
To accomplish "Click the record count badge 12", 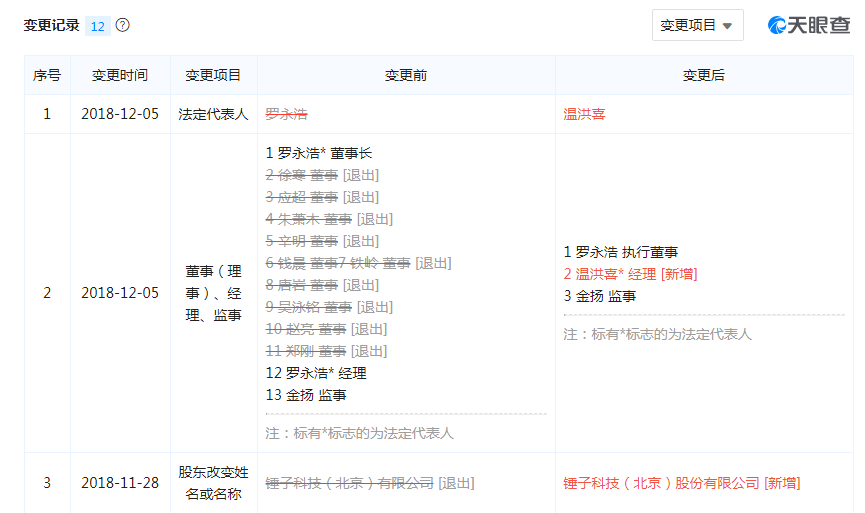I will point(98,26).
